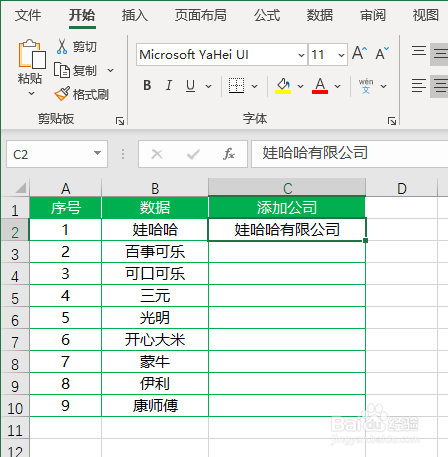Click cell B2 containing 娃哈哈

tap(155, 230)
